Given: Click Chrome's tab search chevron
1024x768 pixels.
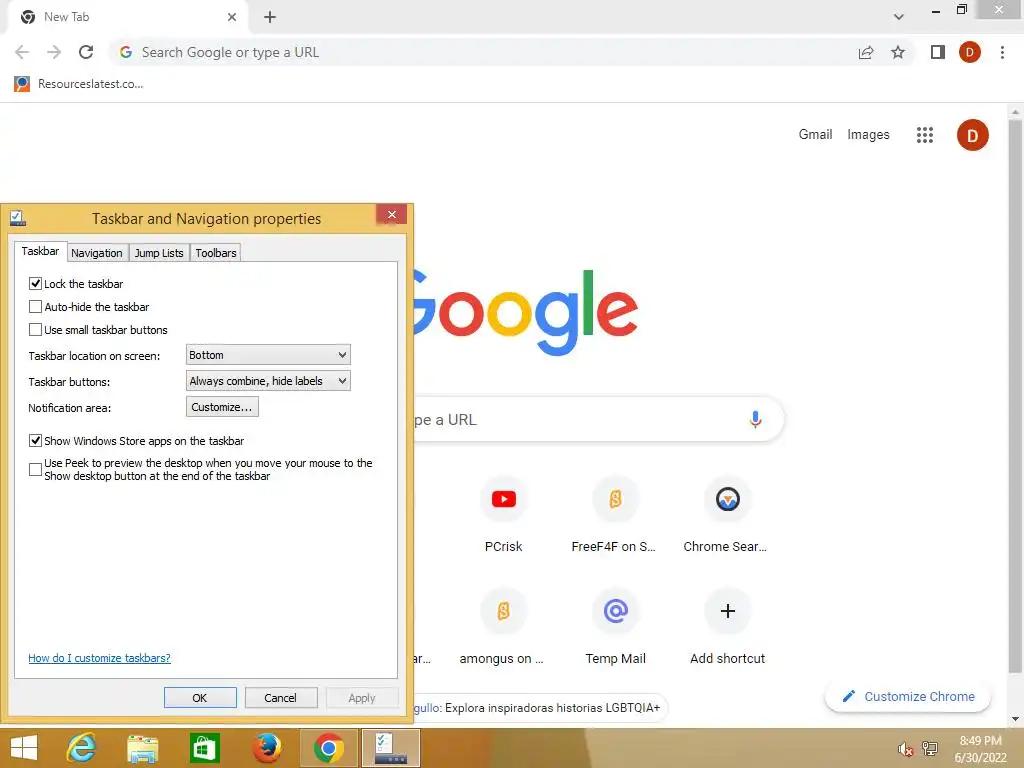Looking at the screenshot, I should pyautogui.click(x=899, y=17).
